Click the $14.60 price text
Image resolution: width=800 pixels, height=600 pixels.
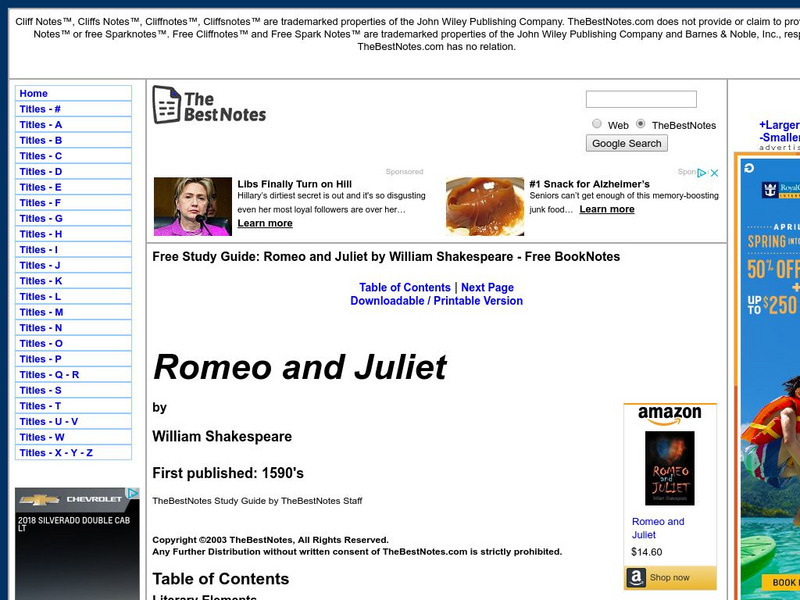646,552
